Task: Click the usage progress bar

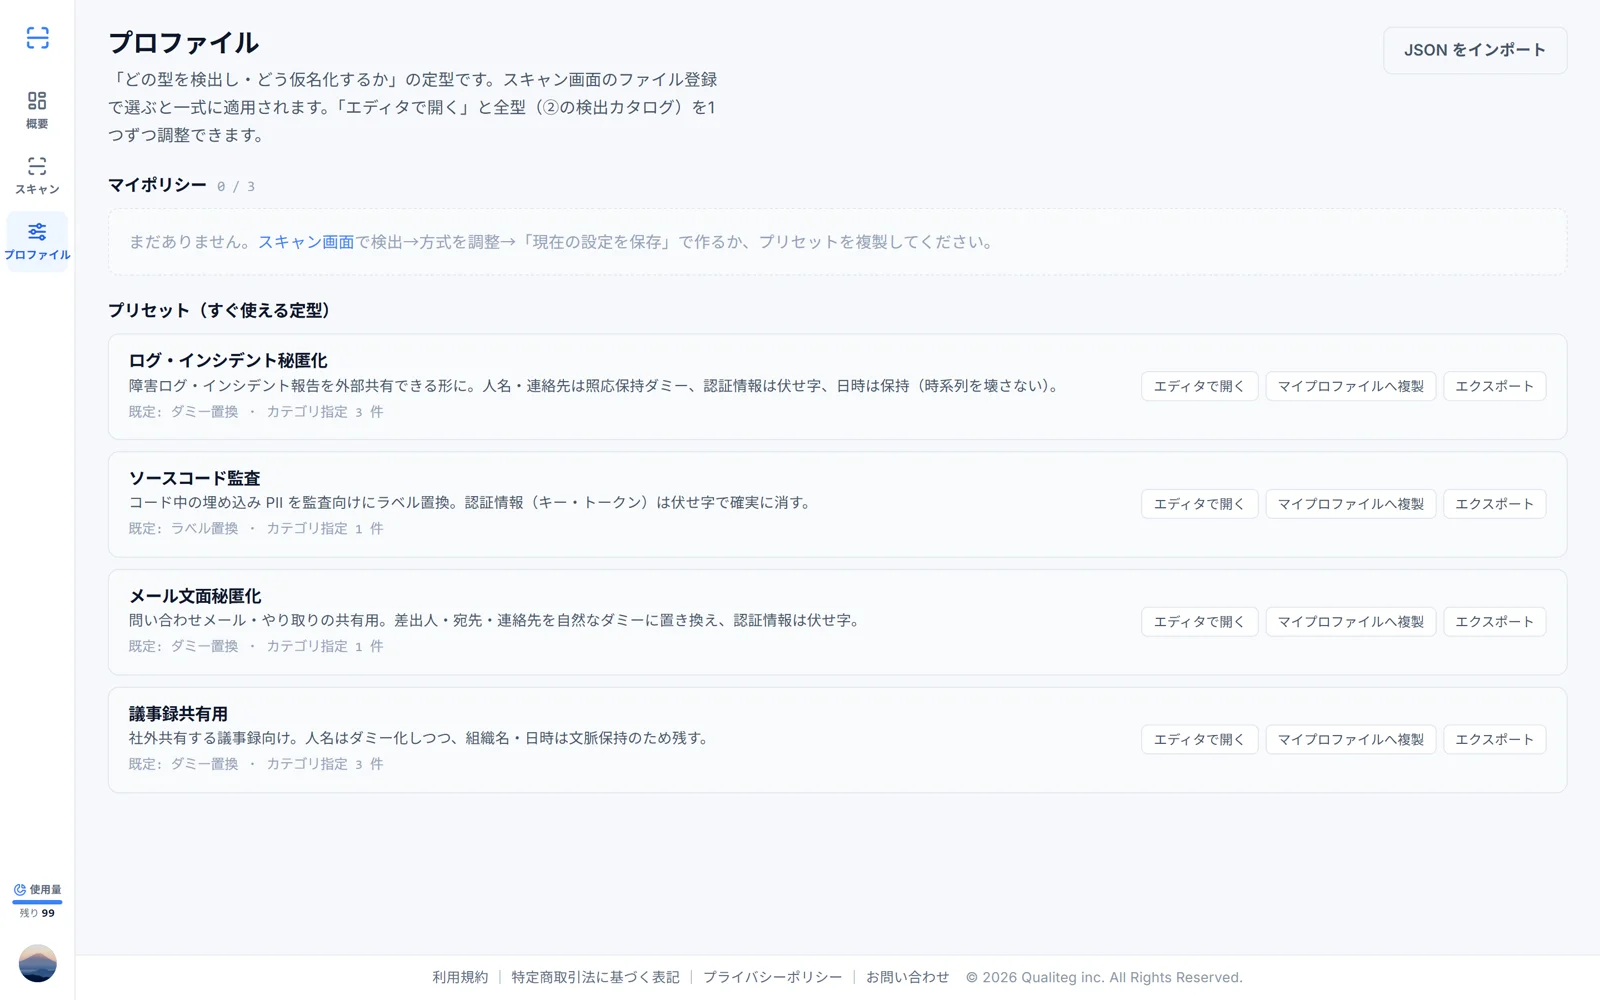Action: 37,902
